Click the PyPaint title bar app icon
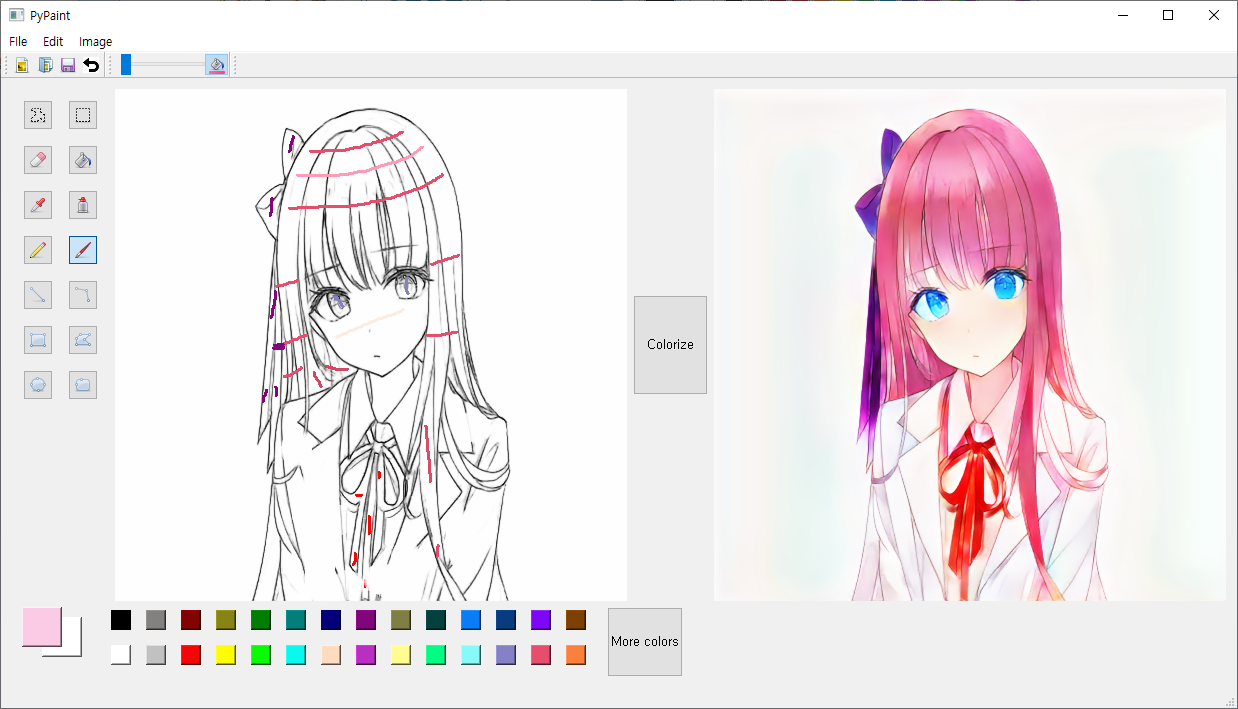Viewport: 1238px width, 709px height. tap(16, 15)
